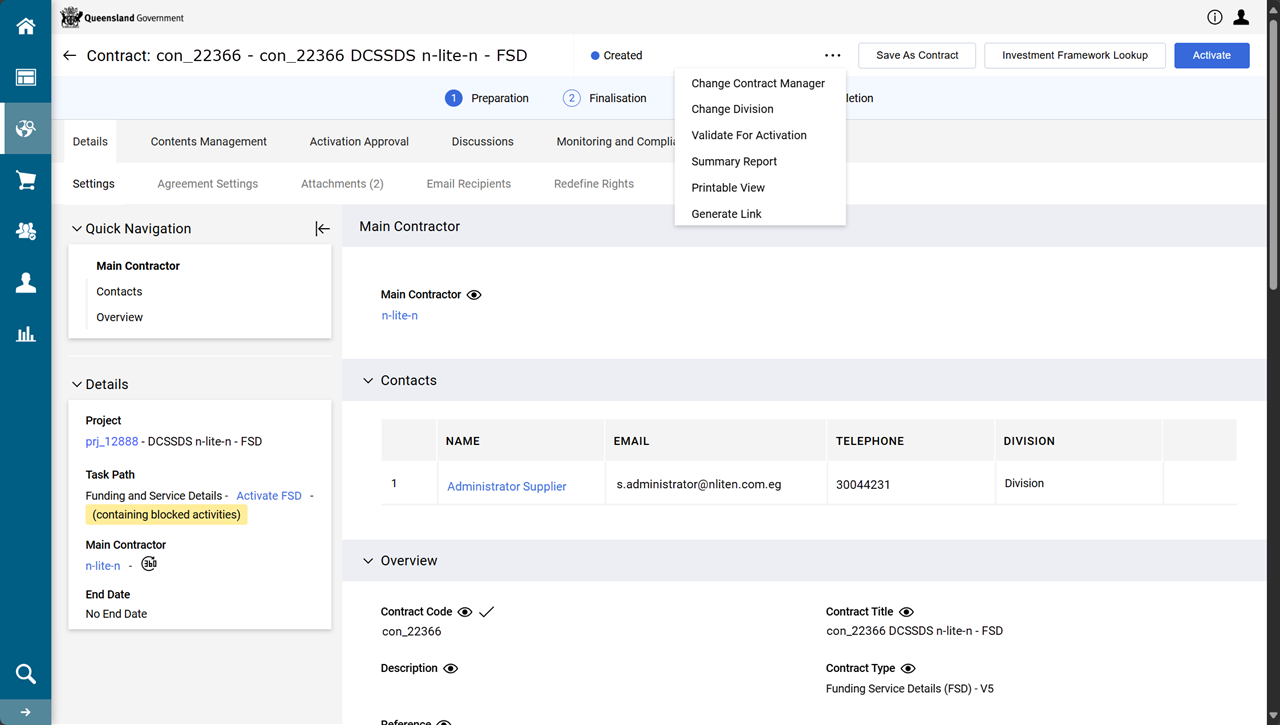This screenshot has height=725, width=1280.
Task: Collapse the Overview section chevron
Action: (368, 561)
